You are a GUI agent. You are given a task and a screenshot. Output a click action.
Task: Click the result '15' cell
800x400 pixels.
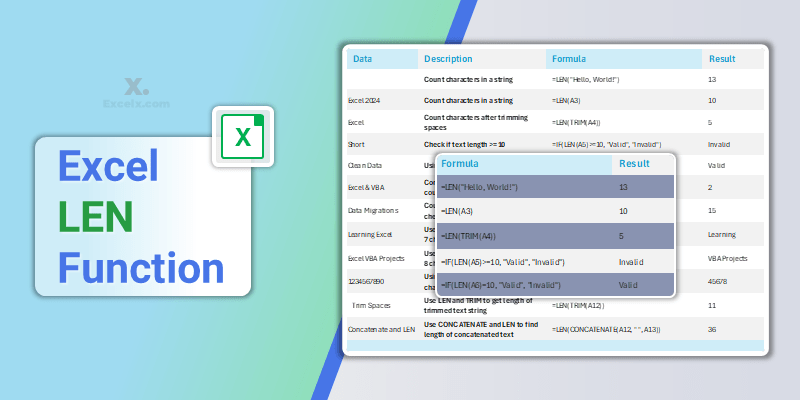(712, 210)
